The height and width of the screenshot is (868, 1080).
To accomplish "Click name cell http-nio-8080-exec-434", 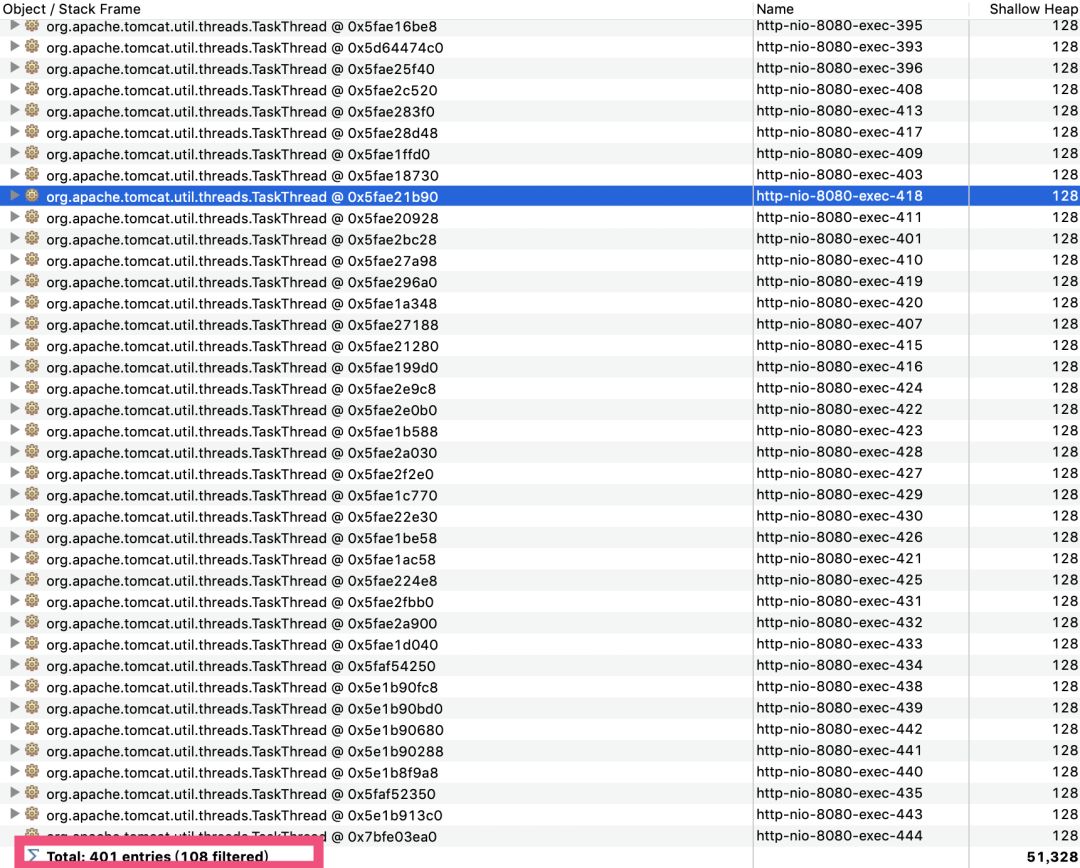I will tap(839, 665).
